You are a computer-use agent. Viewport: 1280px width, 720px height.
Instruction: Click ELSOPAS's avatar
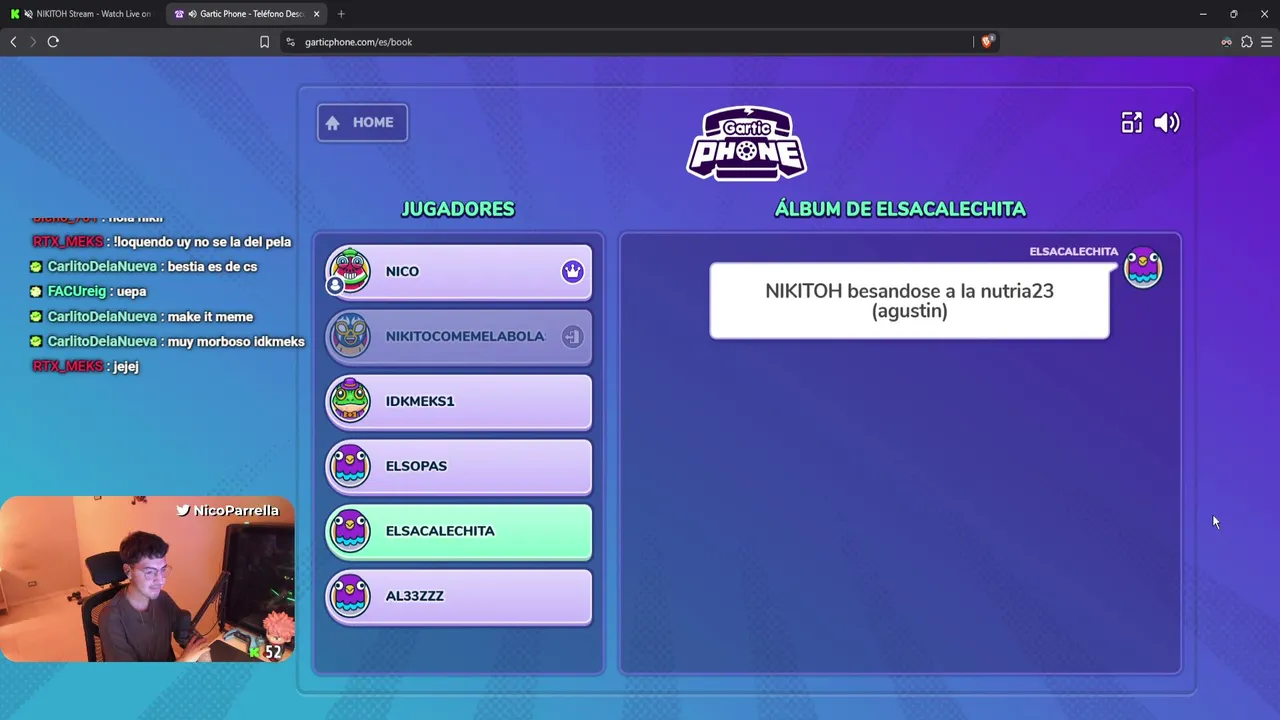click(349, 466)
